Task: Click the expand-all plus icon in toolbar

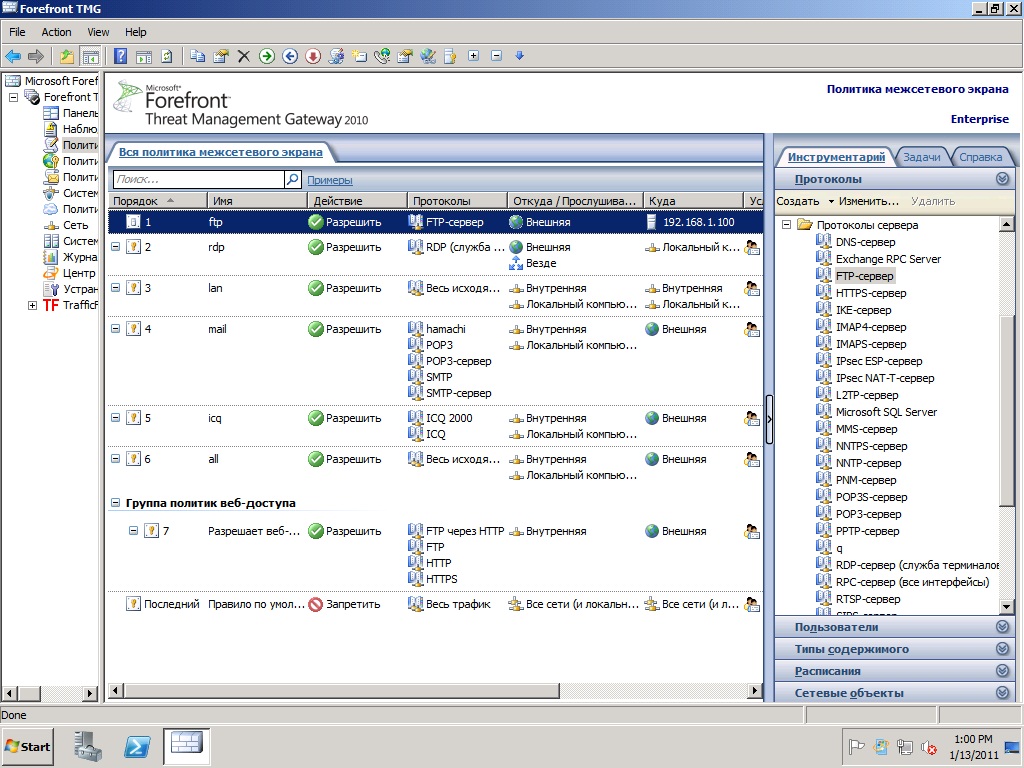Action: pyautogui.click(x=473, y=56)
